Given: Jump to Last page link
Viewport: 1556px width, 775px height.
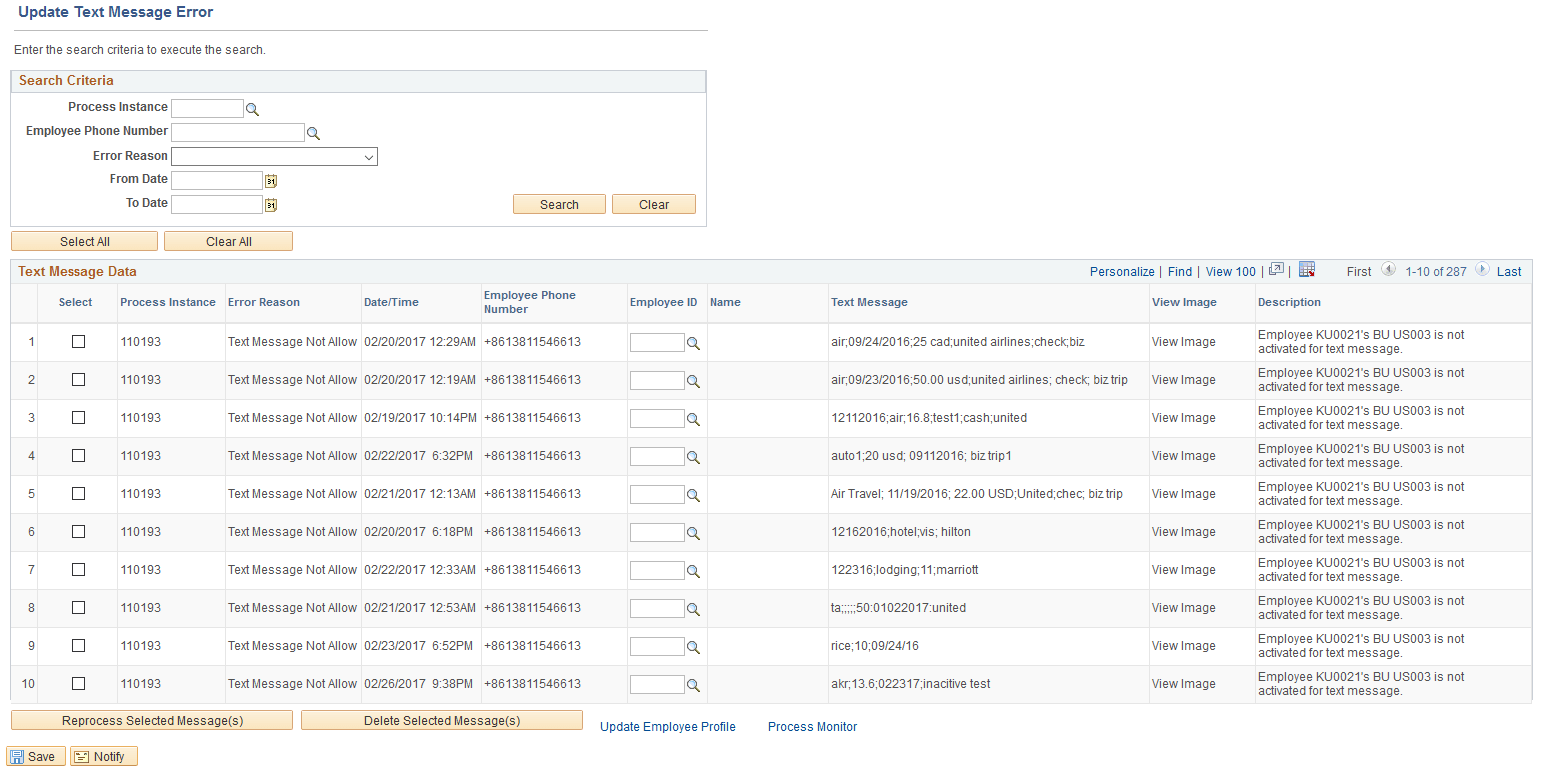Looking at the screenshot, I should click(1509, 271).
